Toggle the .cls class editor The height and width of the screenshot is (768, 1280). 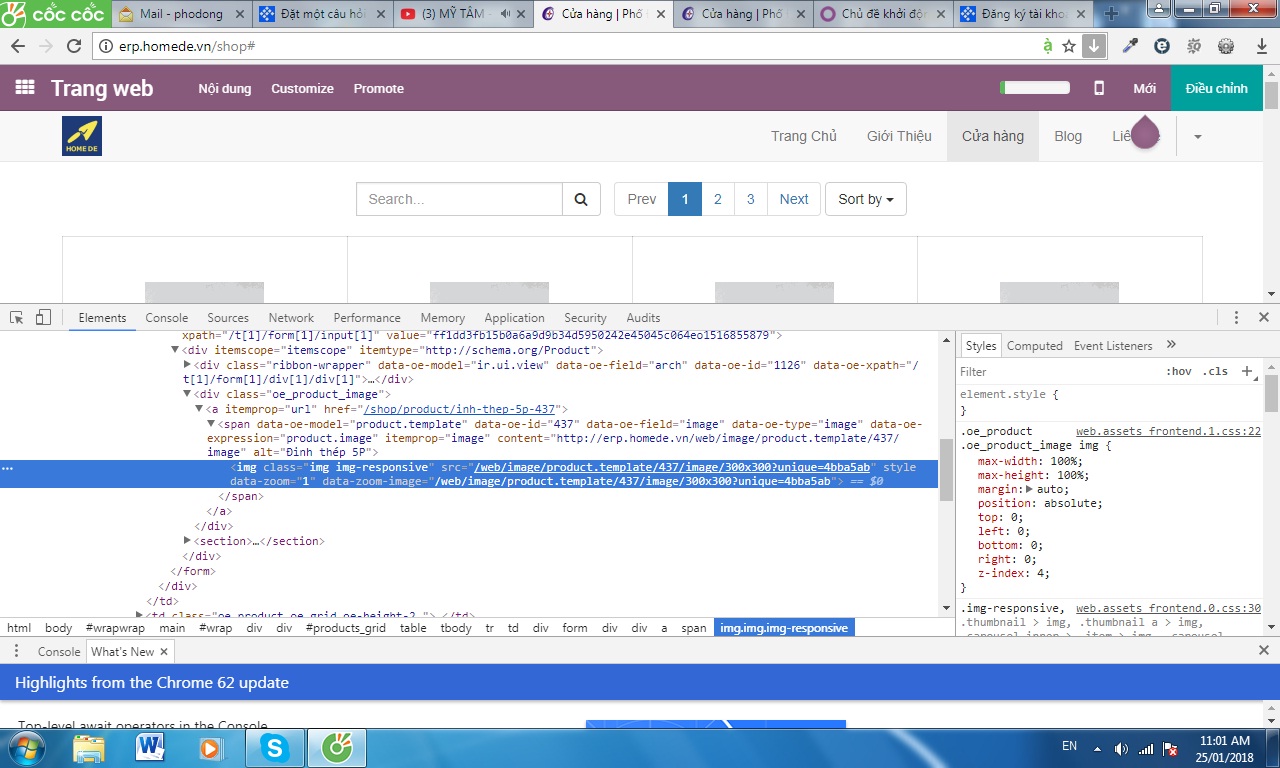1214,371
